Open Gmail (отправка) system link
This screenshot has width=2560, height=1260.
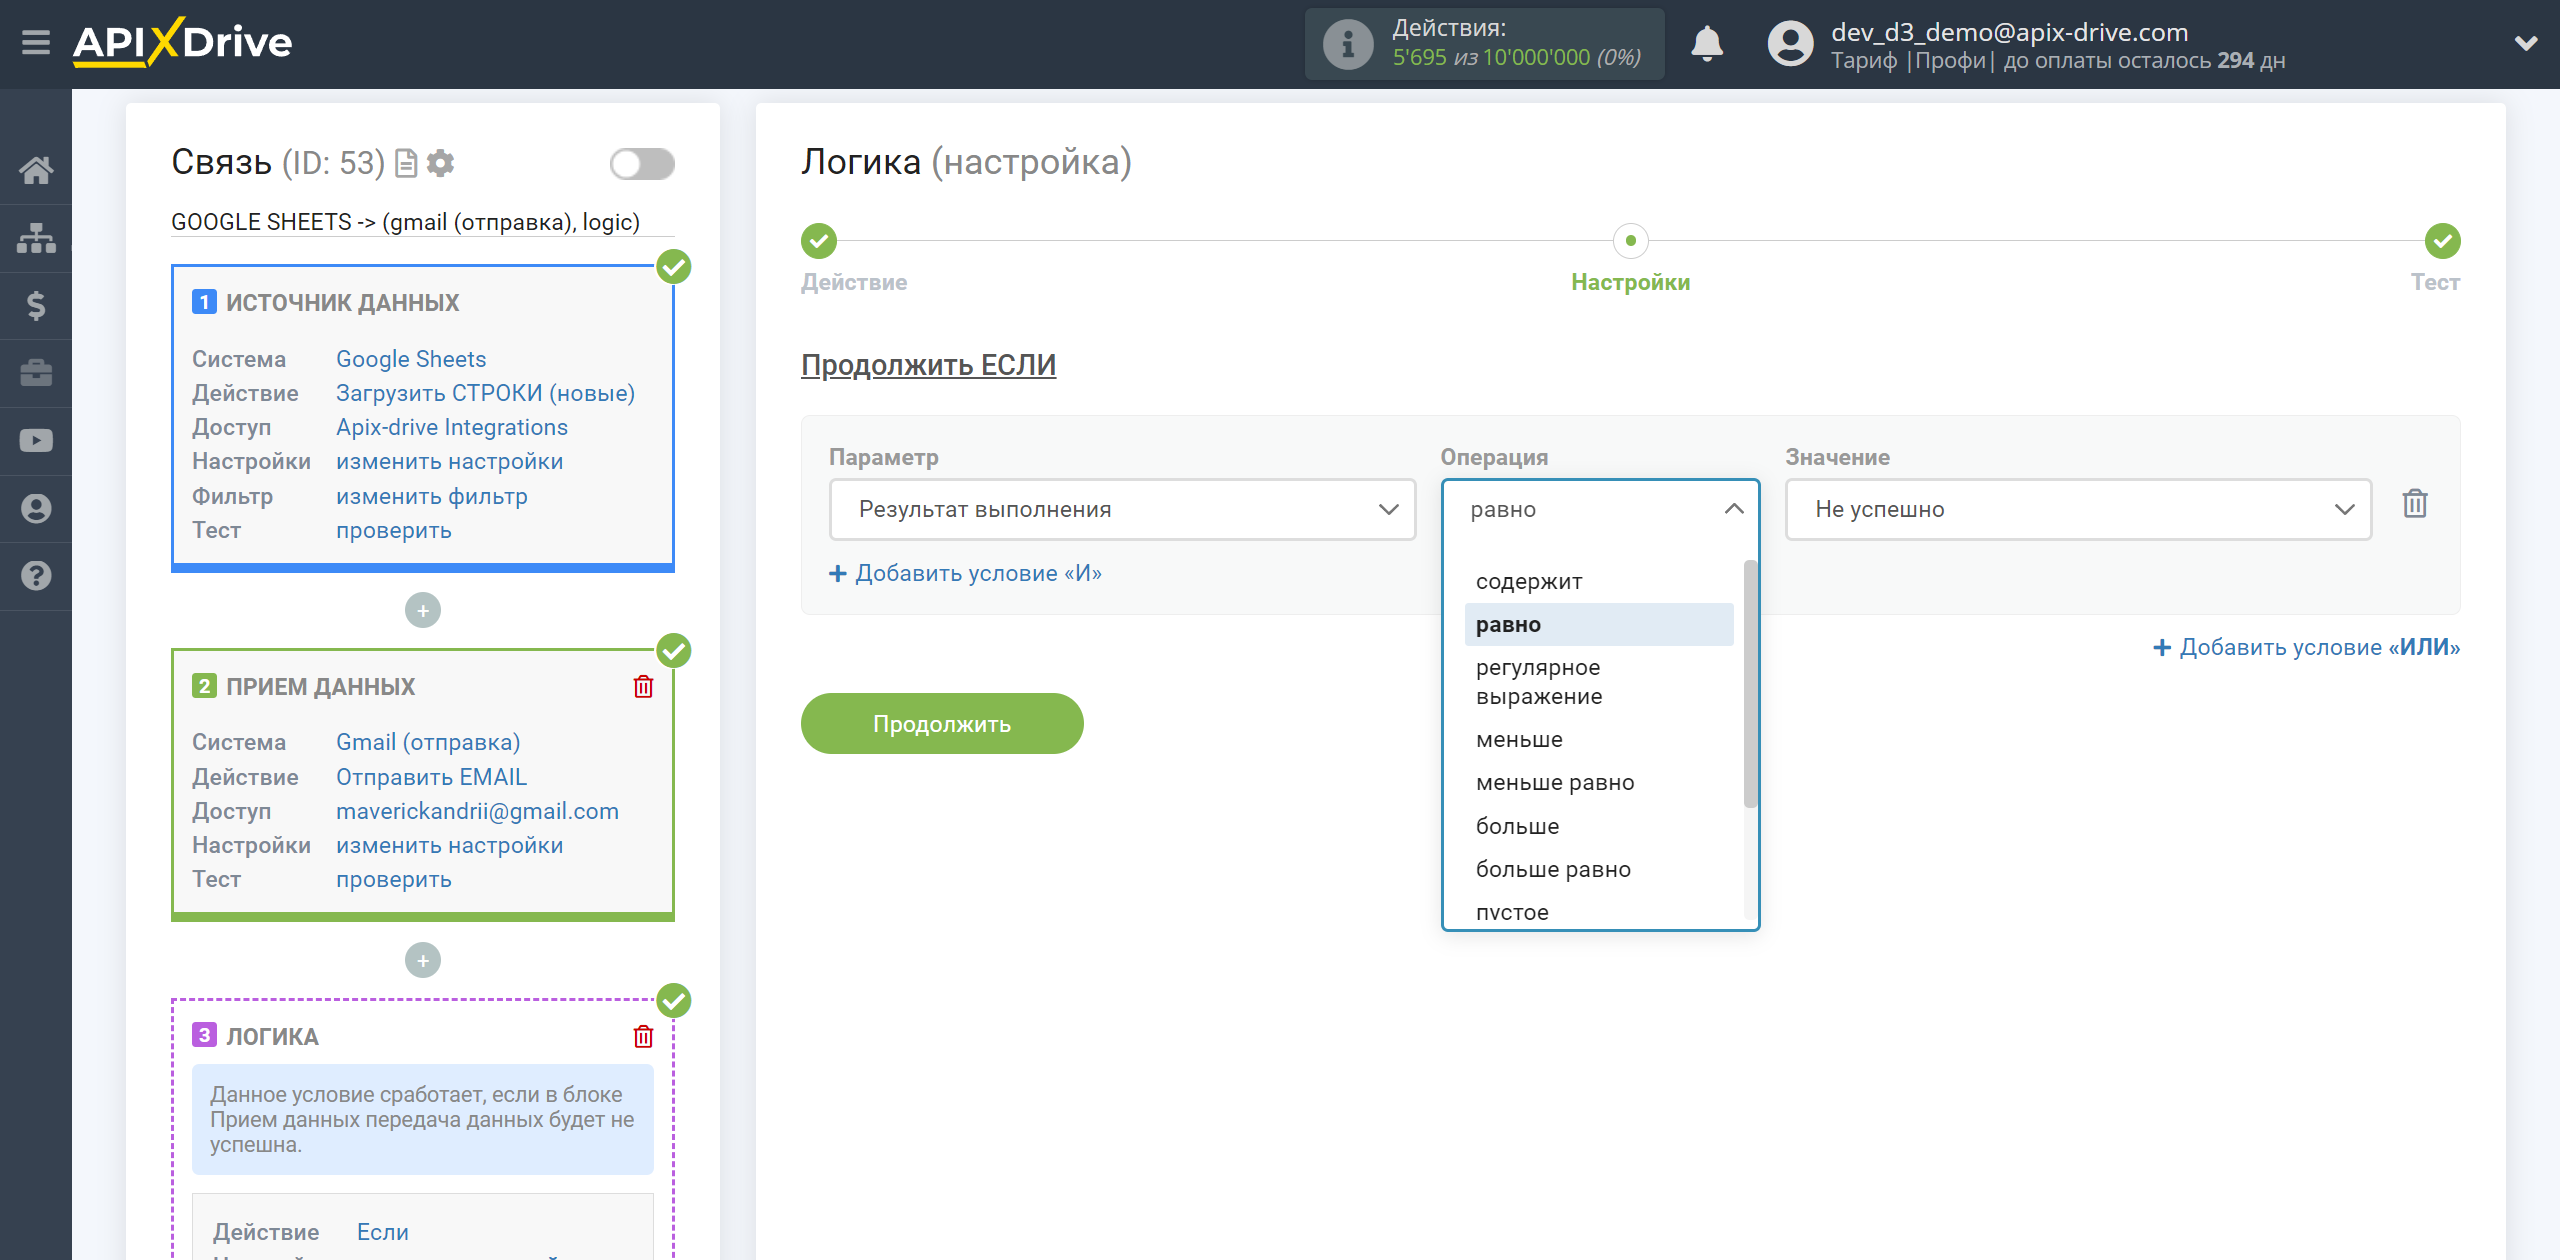tap(428, 742)
